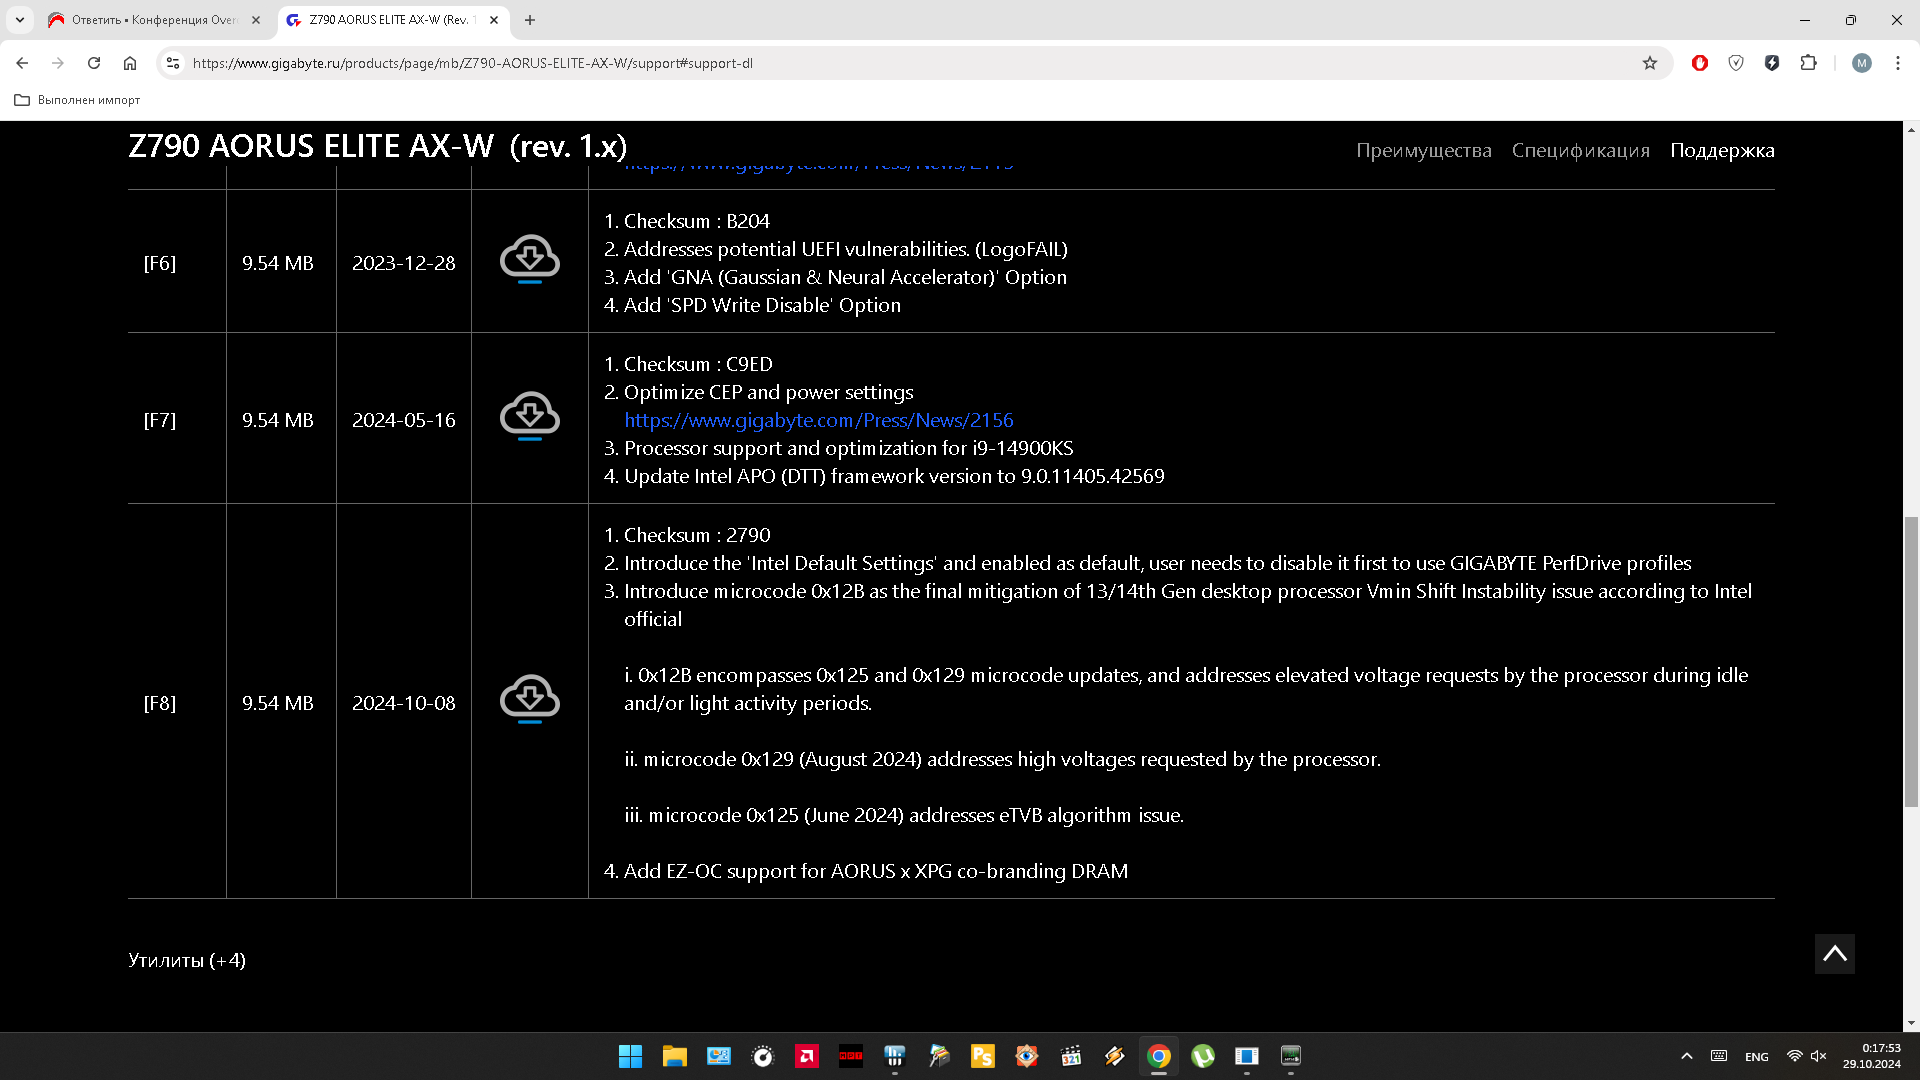Screen dimensions: 1920x1080
Task: Show hidden system tray icons
Action: pyautogui.click(x=1686, y=1056)
